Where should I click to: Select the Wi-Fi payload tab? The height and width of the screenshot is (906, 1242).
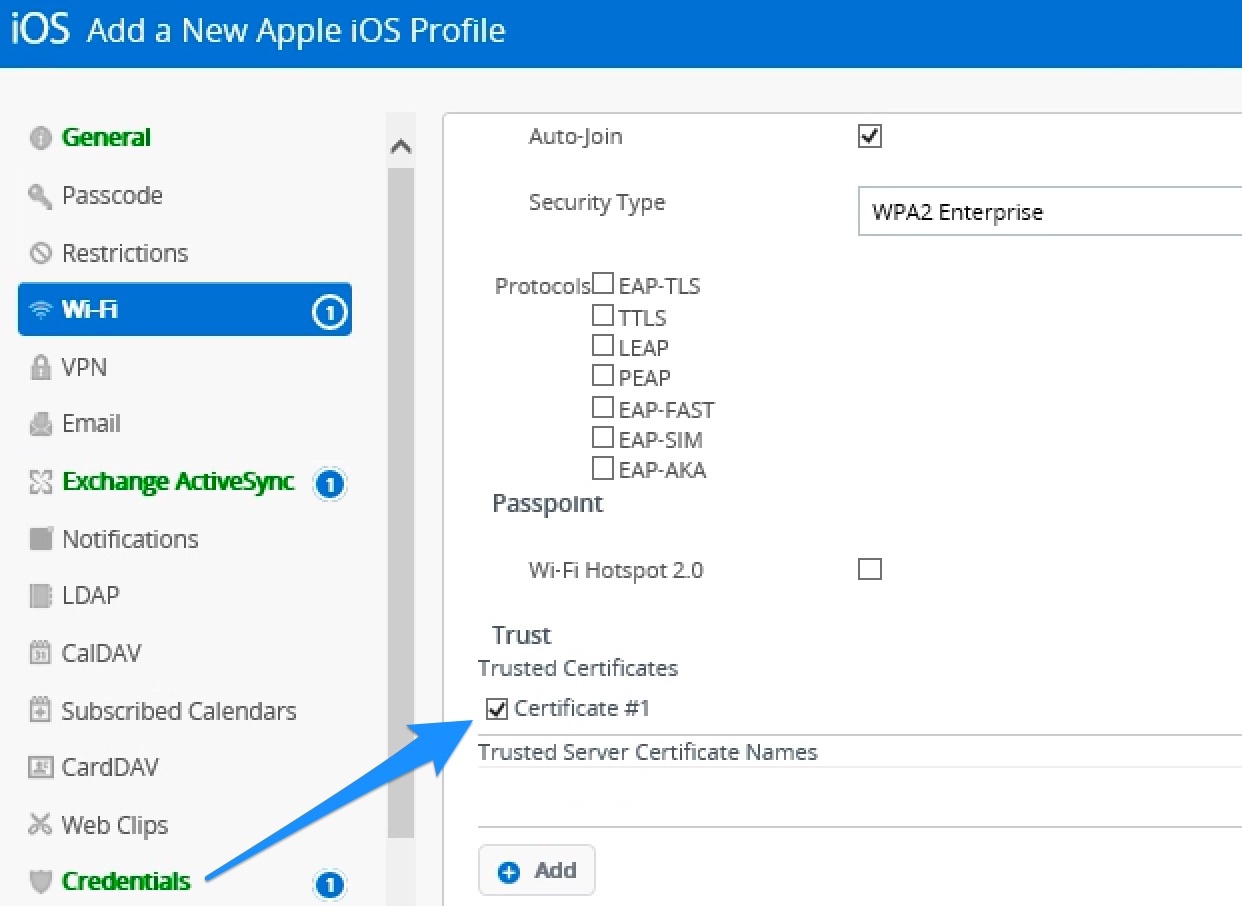(185, 310)
